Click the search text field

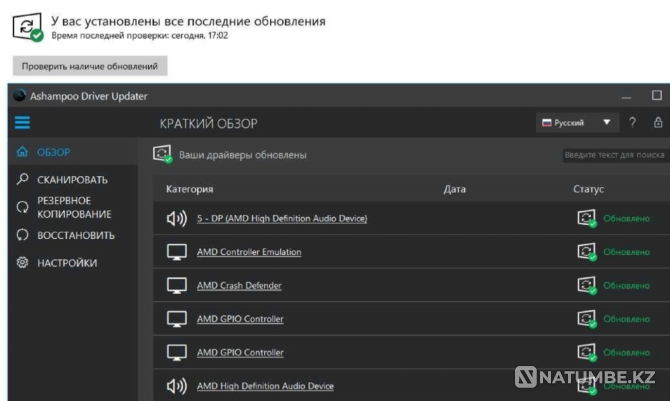coord(616,155)
